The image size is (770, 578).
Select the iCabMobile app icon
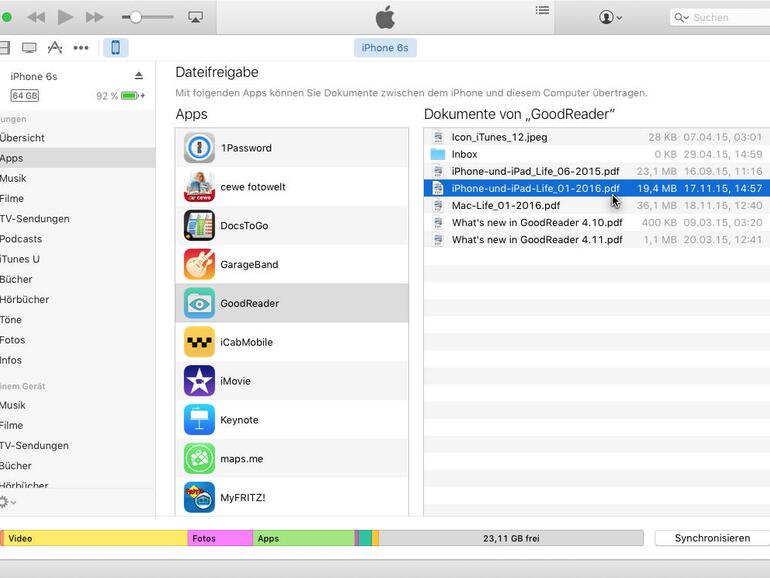199,342
